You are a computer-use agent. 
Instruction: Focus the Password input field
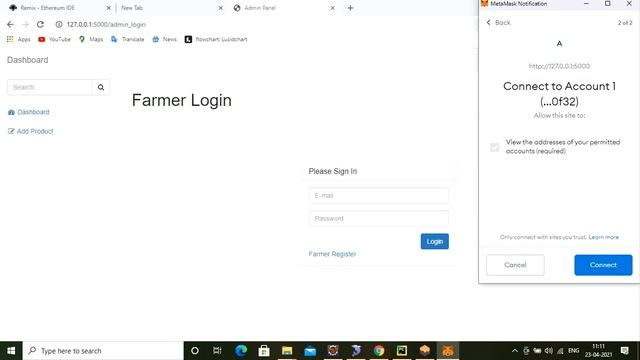[x=379, y=218]
